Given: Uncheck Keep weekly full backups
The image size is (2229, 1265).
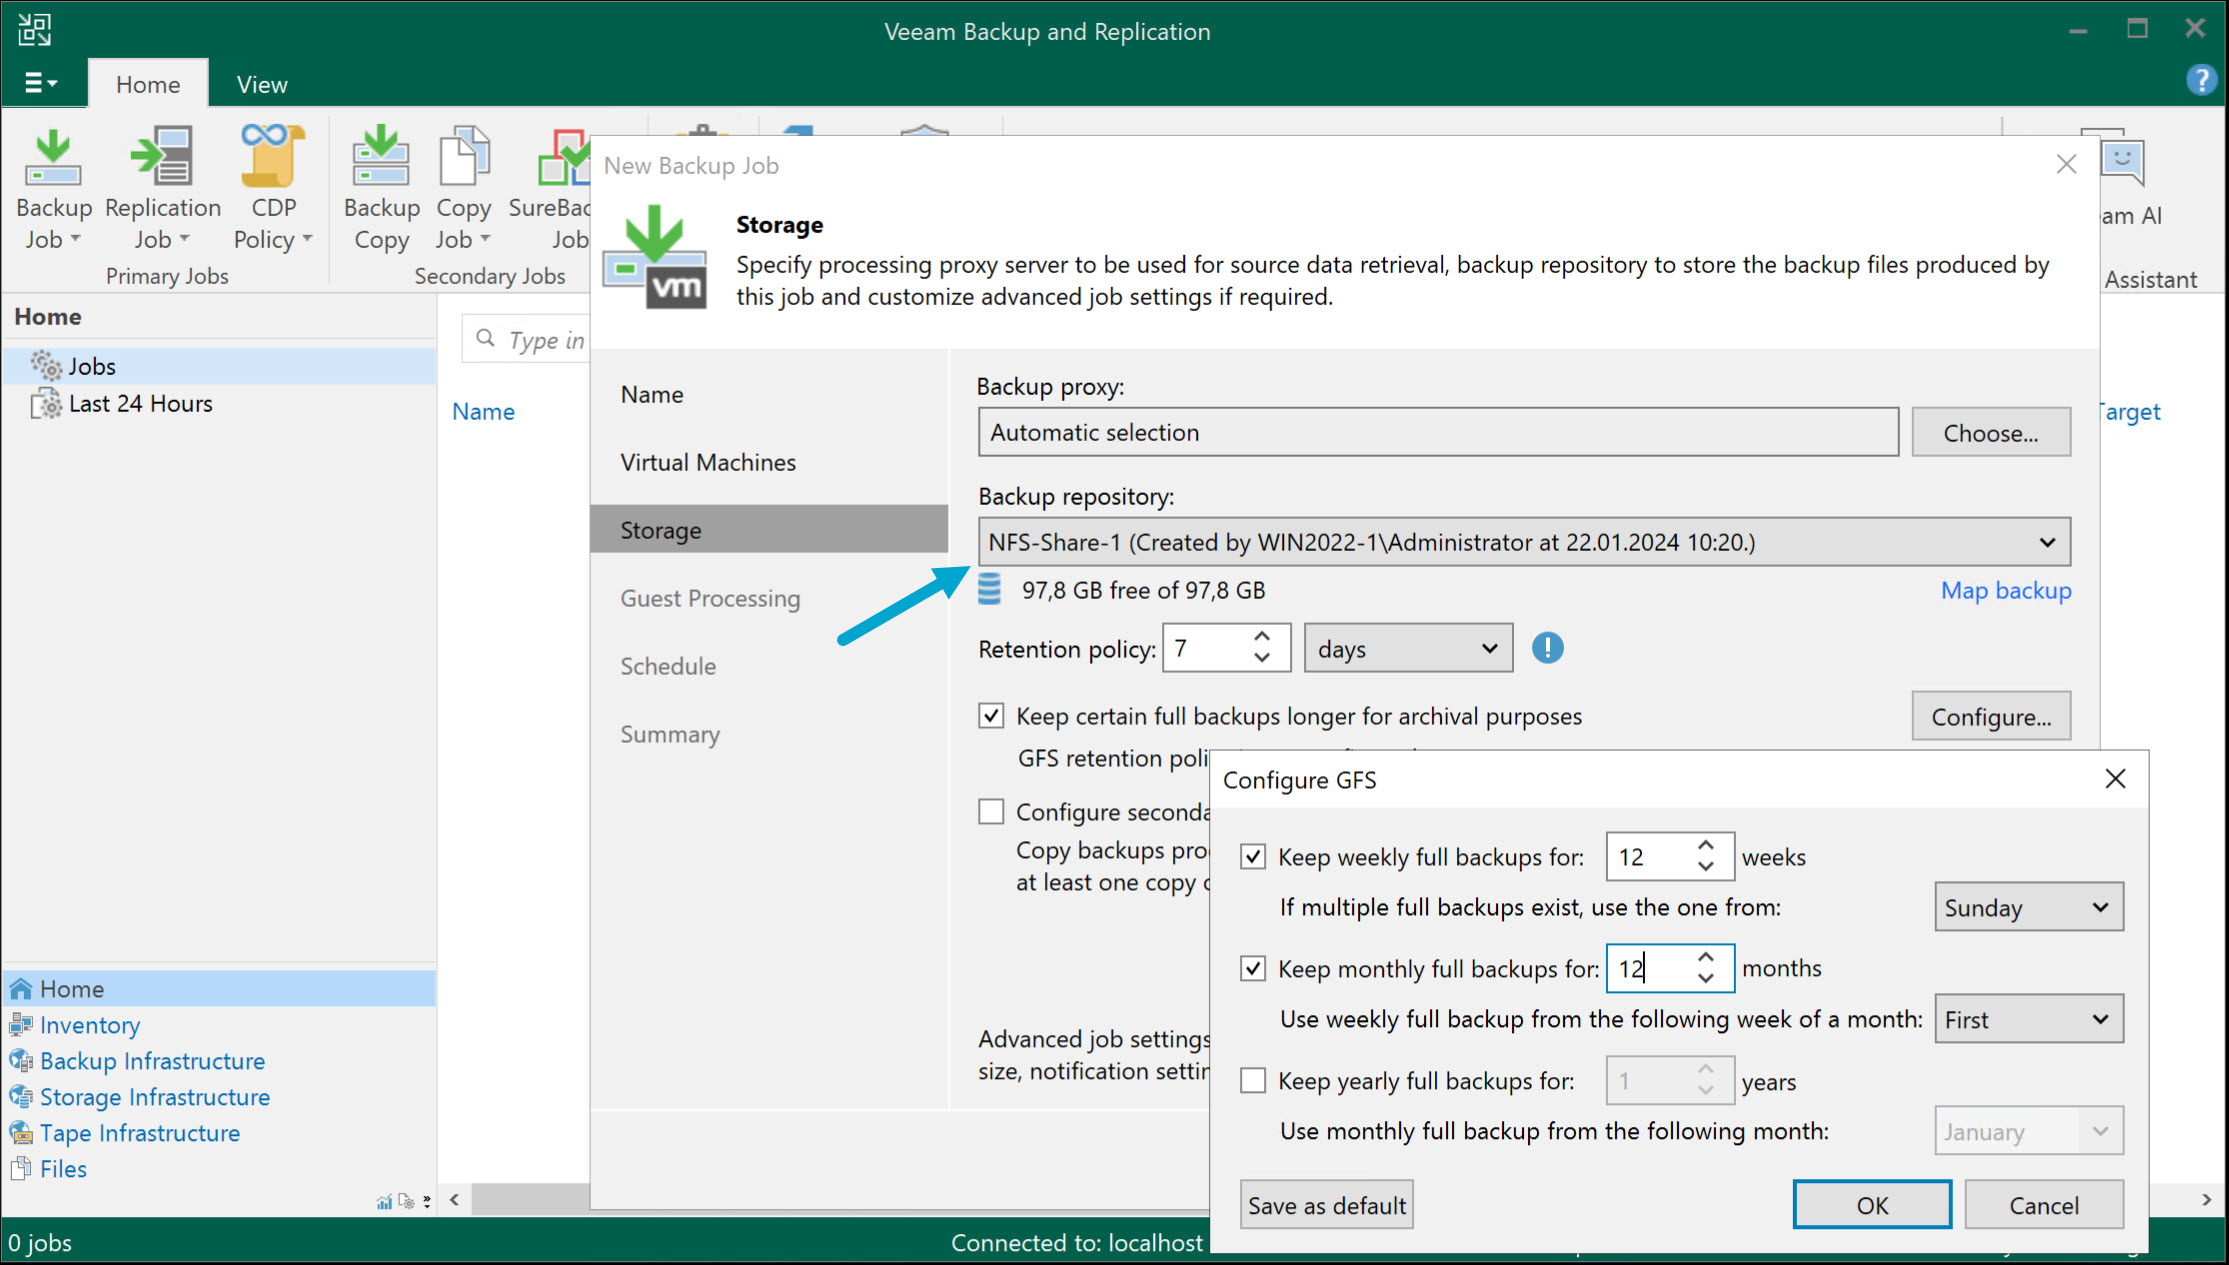Looking at the screenshot, I should click(1252, 856).
